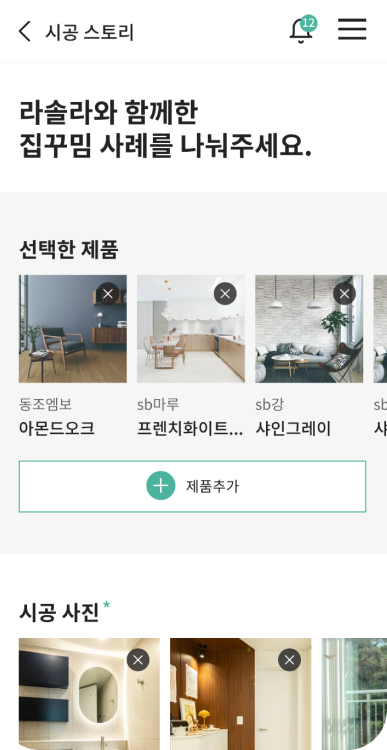View the balcony window construction photo
Screen dimensions: 387x750
(354, 694)
